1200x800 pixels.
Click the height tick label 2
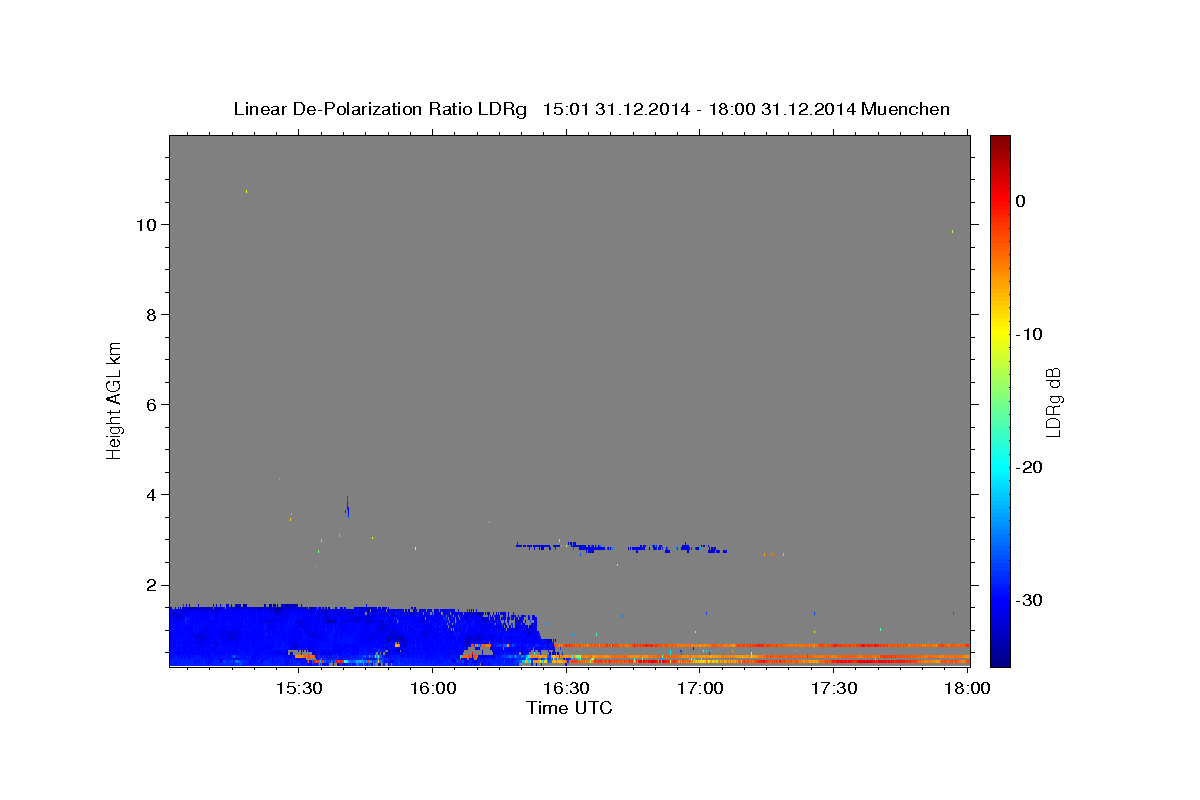[x=154, y=584]
